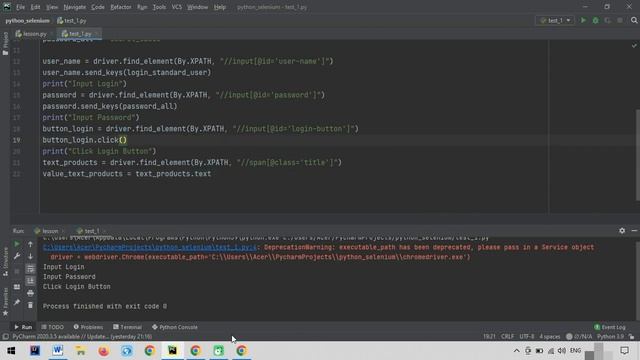Toggle scroll to end of console output
This screenshot has width=640, height=360.
[30, 281]
